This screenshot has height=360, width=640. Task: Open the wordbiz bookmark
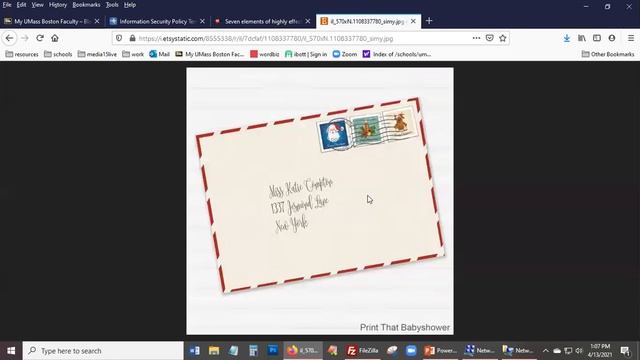coord(264,54)
